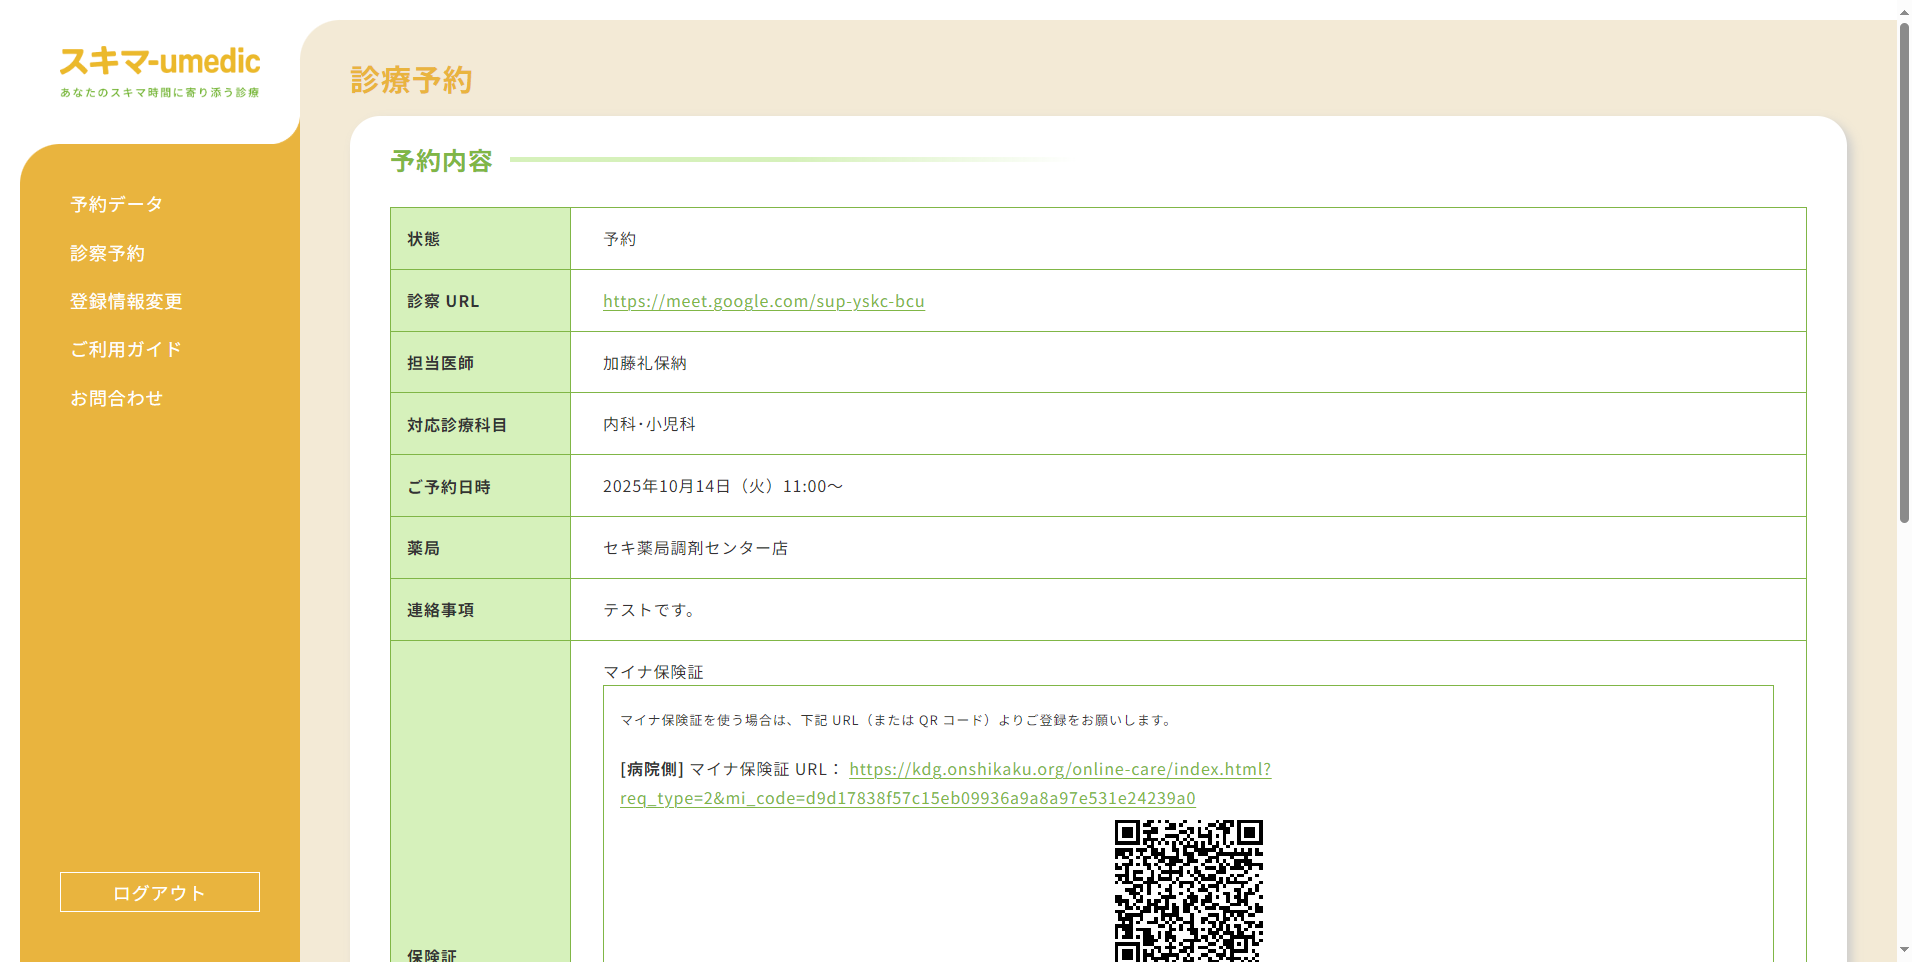
Task: Navigate to 登録情報変更 from the sidebar
Action: pyautogui.click(x=125, y=301)
